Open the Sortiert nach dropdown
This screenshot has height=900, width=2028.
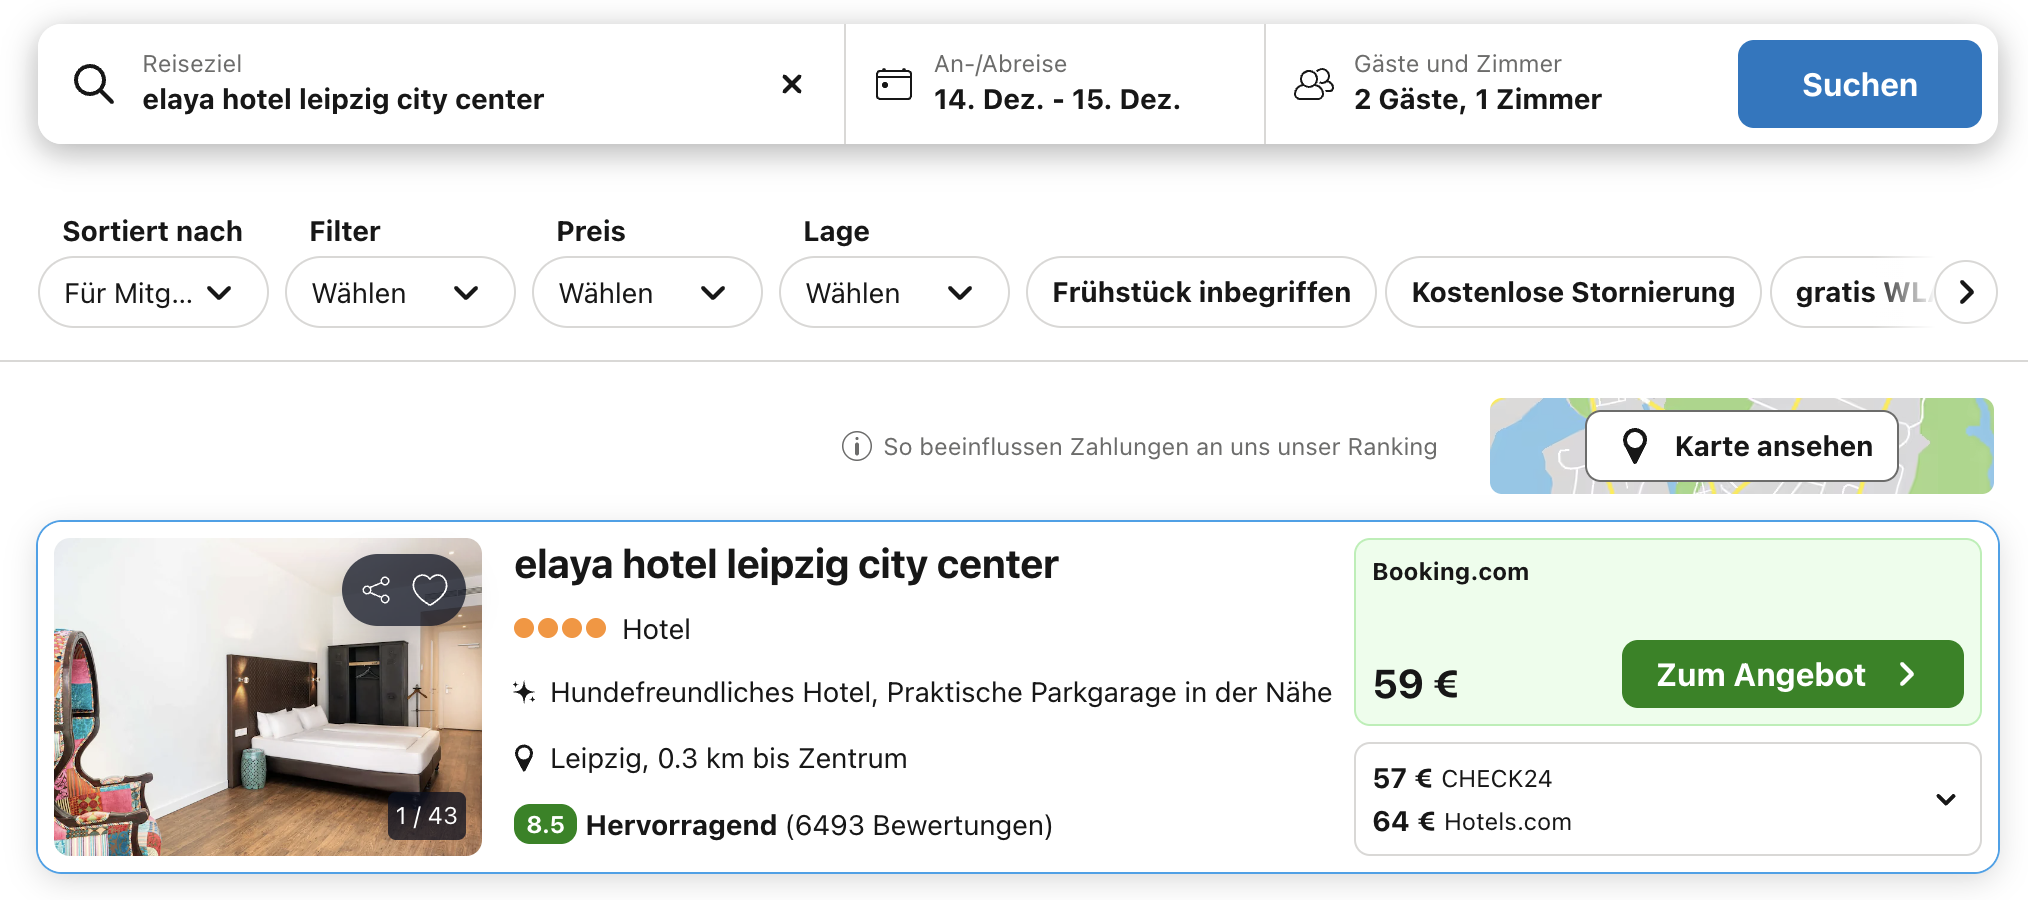tap(152, 292)
